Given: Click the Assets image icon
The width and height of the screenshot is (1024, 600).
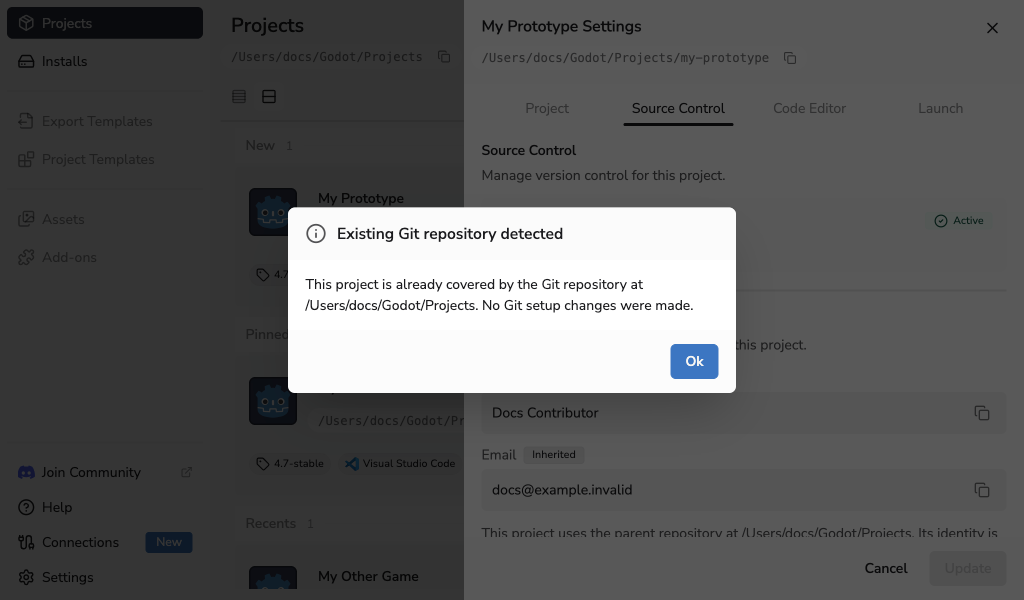Looking at the screenshot, I should point(26,219).
